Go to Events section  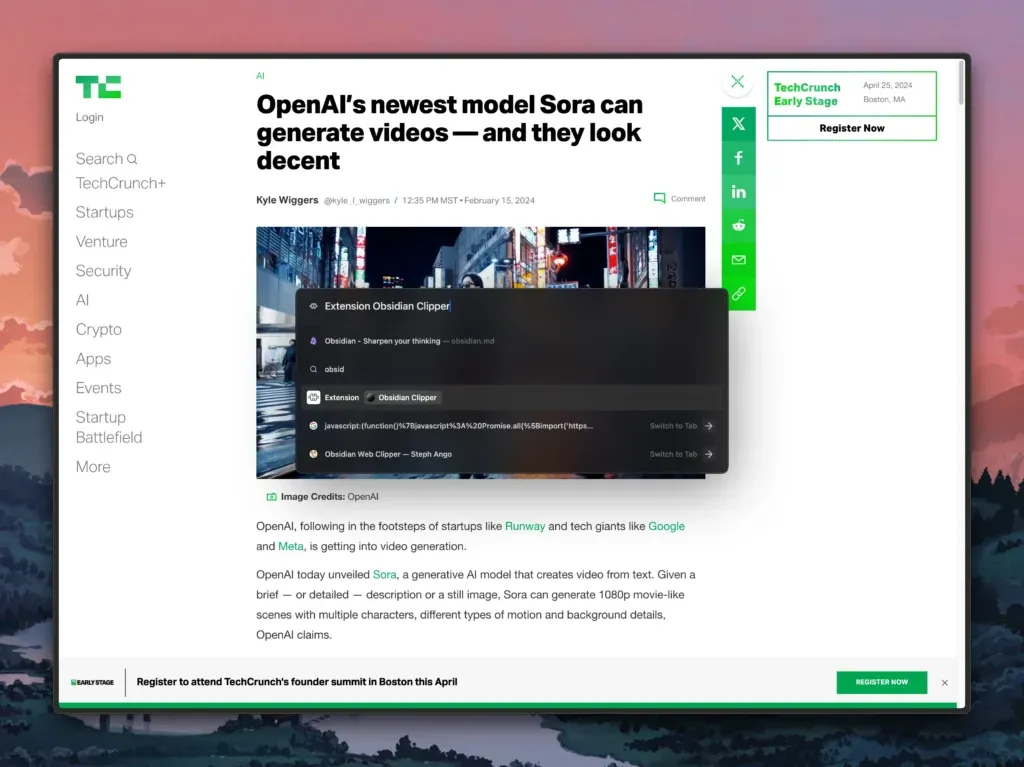coord(99,388)
